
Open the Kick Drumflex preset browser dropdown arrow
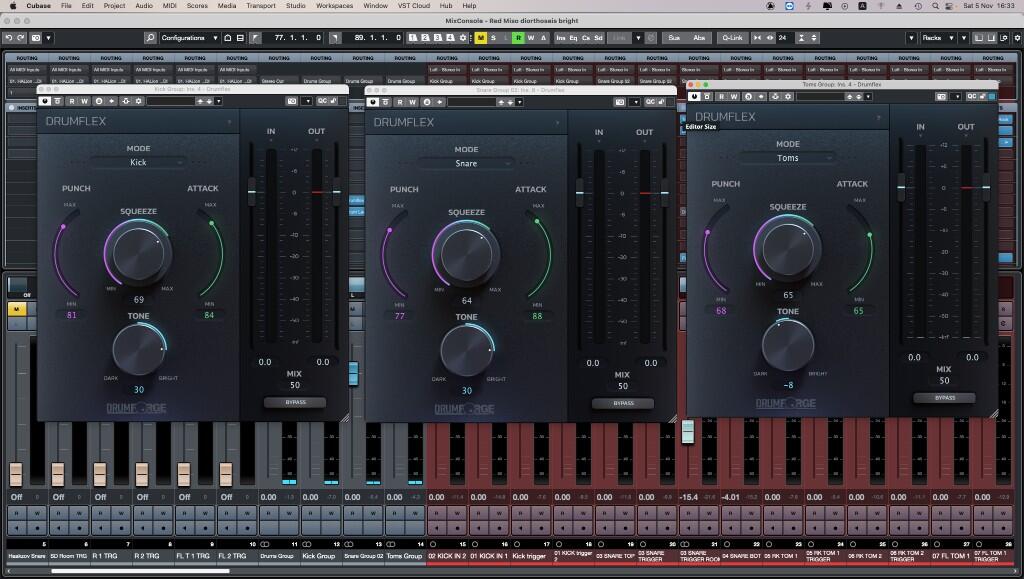coord(218,101)
